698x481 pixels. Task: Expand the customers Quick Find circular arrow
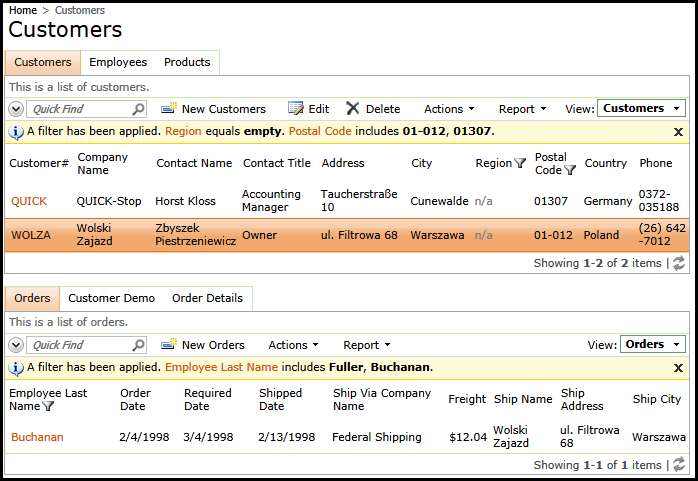[x=16, y=109]
